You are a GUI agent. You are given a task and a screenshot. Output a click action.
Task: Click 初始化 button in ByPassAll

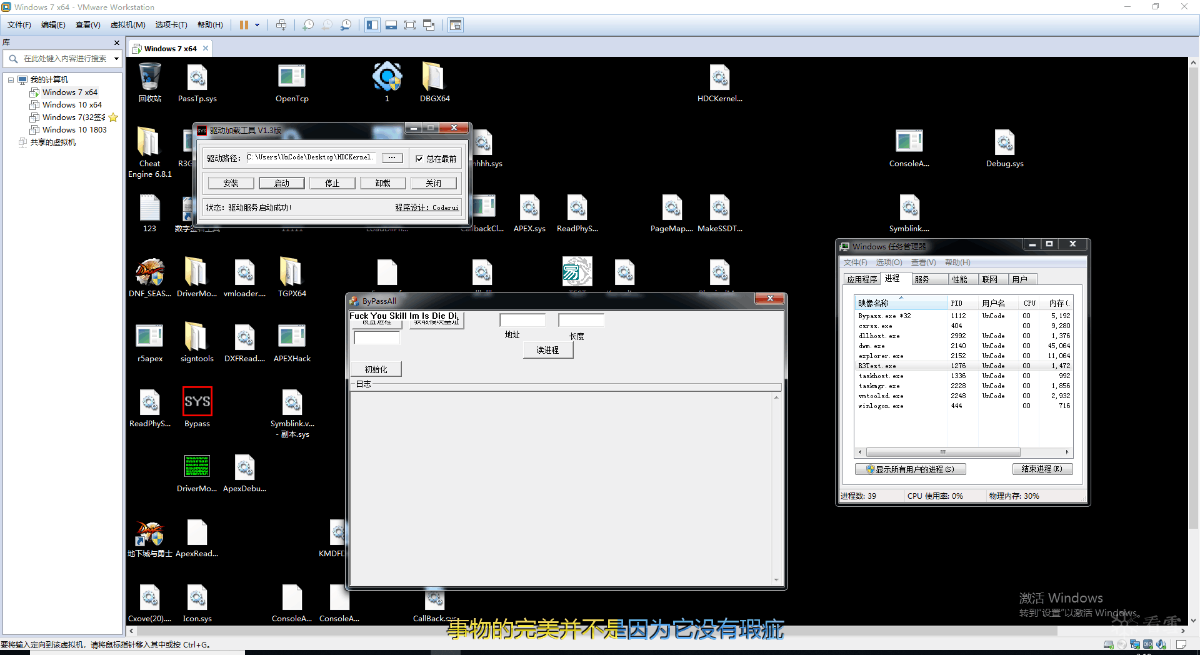tap(376, 369)
